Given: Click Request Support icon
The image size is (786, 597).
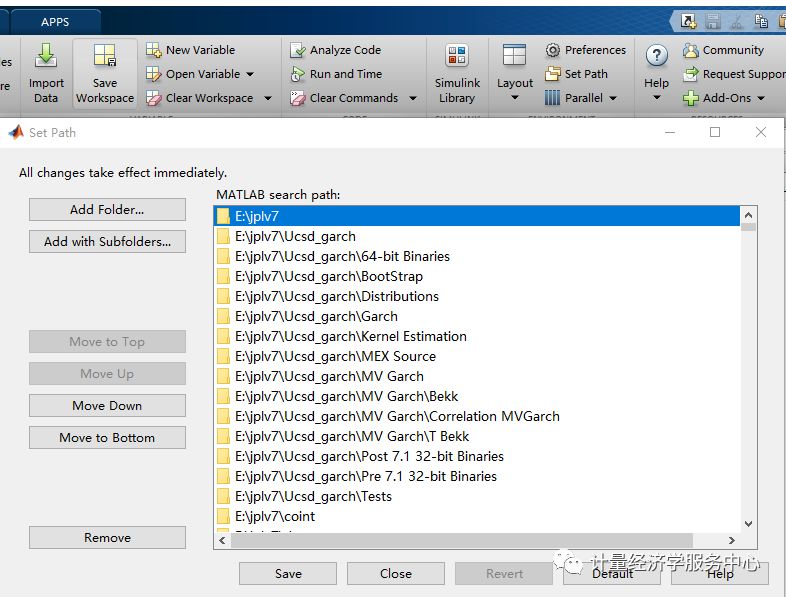Looking at the screenshot, I should tap(690, 74).
